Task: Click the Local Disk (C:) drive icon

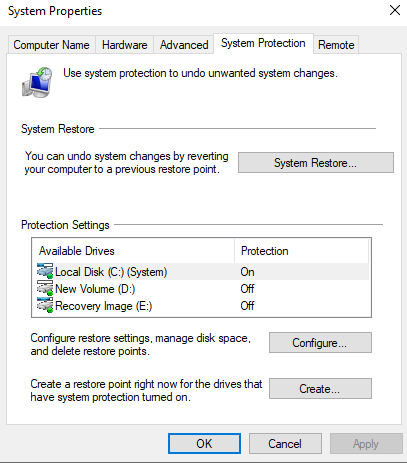Action: [45, 271]
